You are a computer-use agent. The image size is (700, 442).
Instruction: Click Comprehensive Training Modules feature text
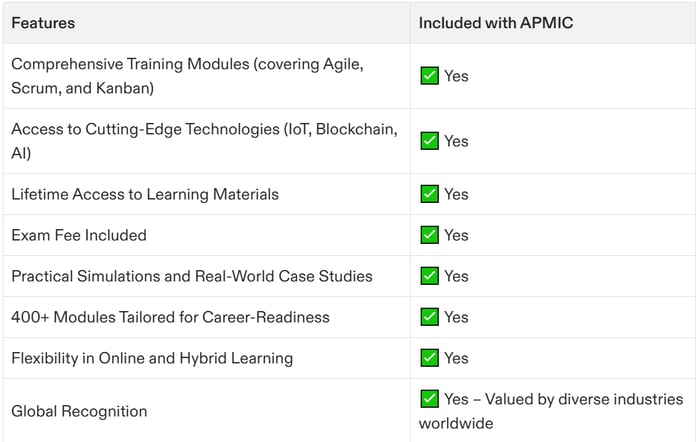coord(188,76)
